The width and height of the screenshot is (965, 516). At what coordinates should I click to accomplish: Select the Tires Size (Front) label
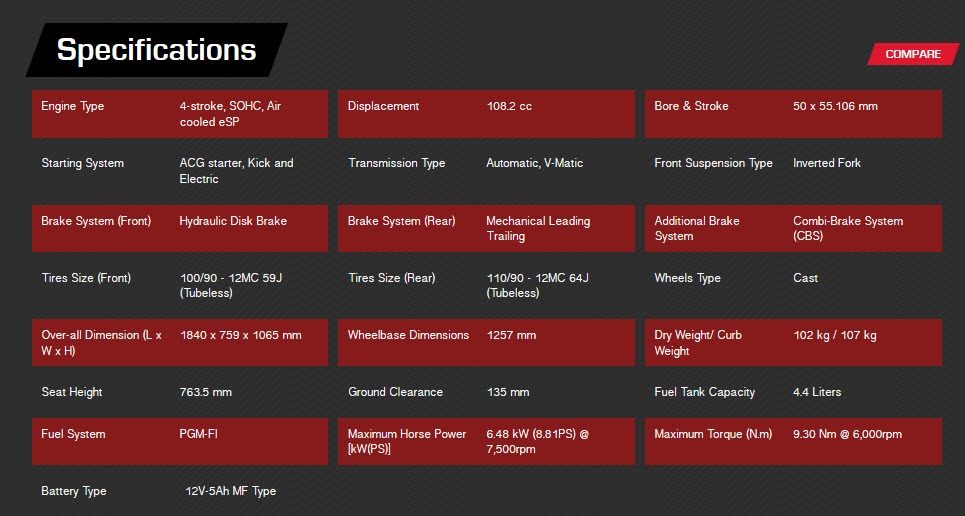point(86,278)
